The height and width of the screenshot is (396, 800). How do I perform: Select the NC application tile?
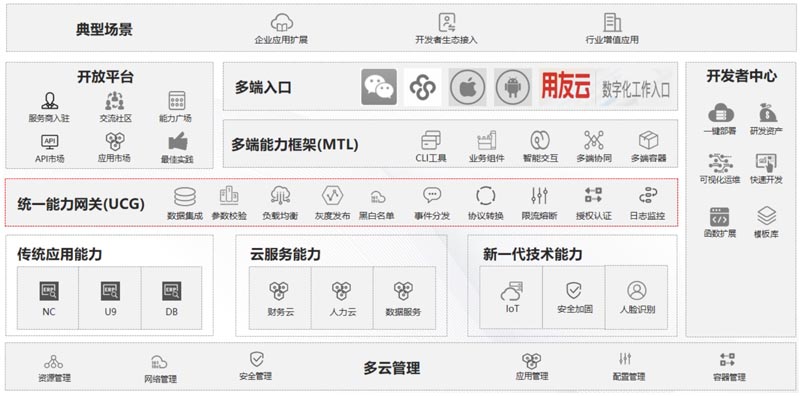pos(48,298)
